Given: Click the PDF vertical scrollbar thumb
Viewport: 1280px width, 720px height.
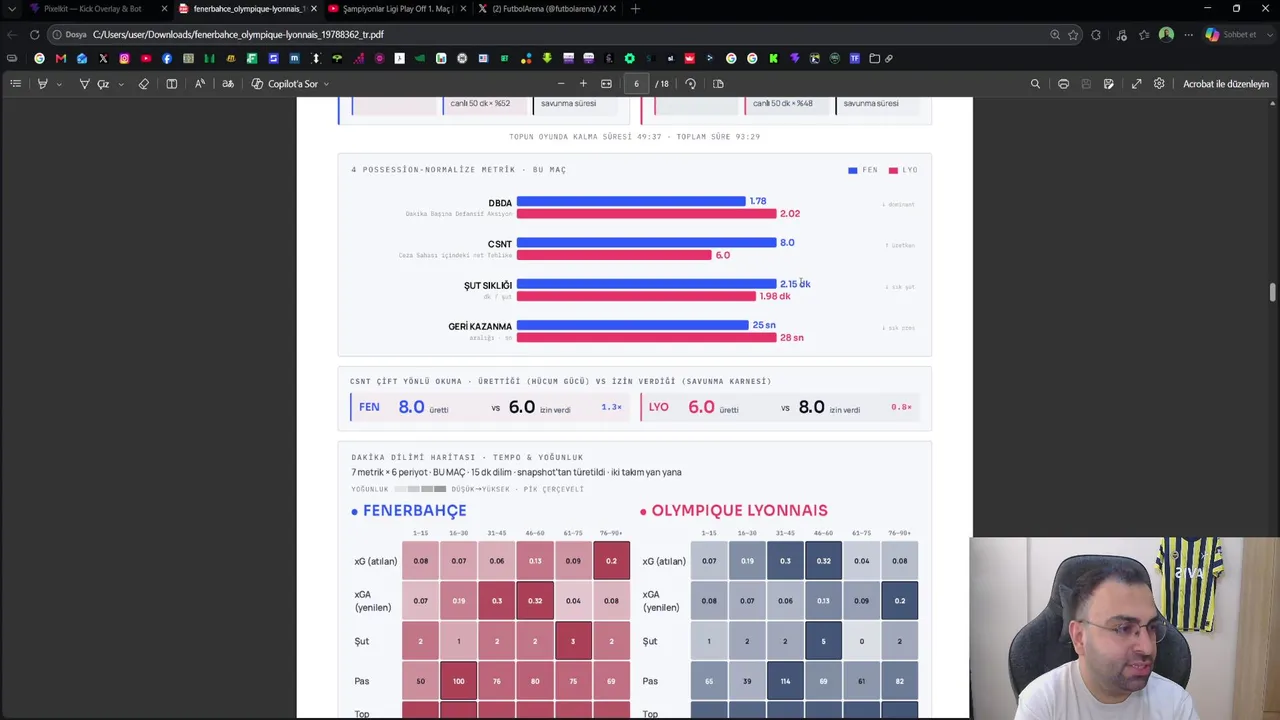Looking at the screenshot, I should click(1273, 292).
